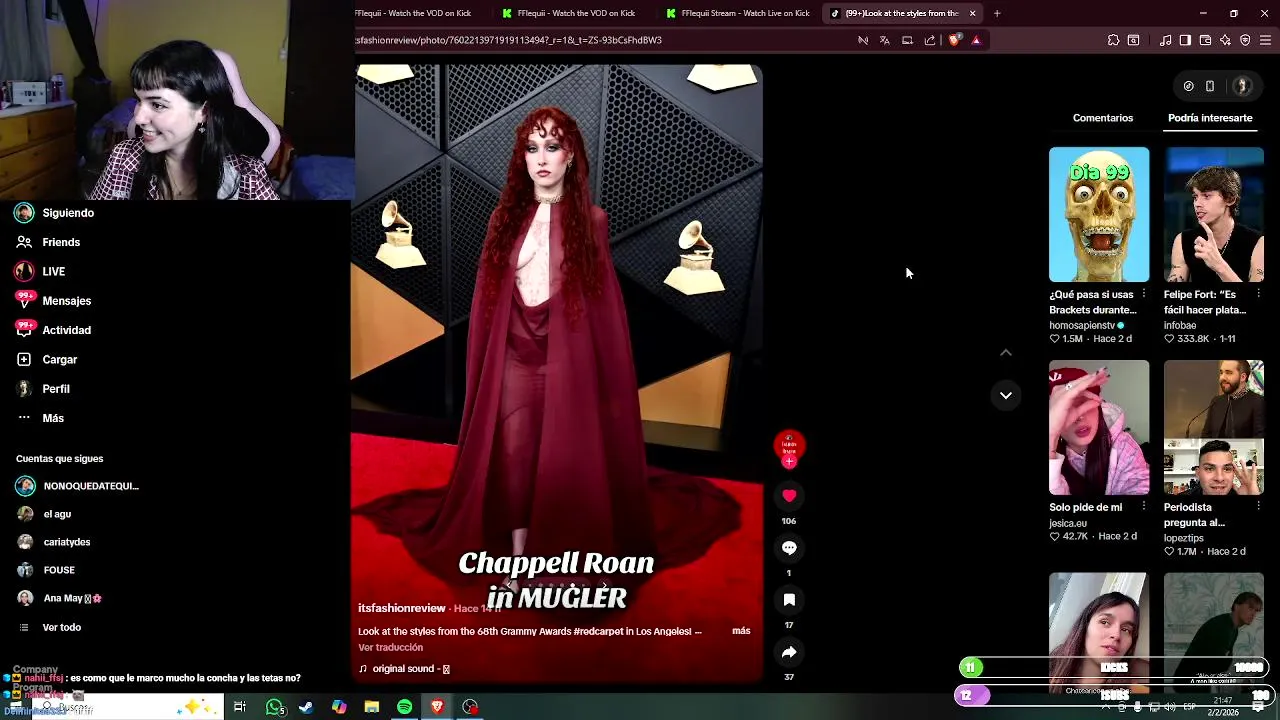
Task: Like the post with the heart icon
Action: [x=789, y=495]
